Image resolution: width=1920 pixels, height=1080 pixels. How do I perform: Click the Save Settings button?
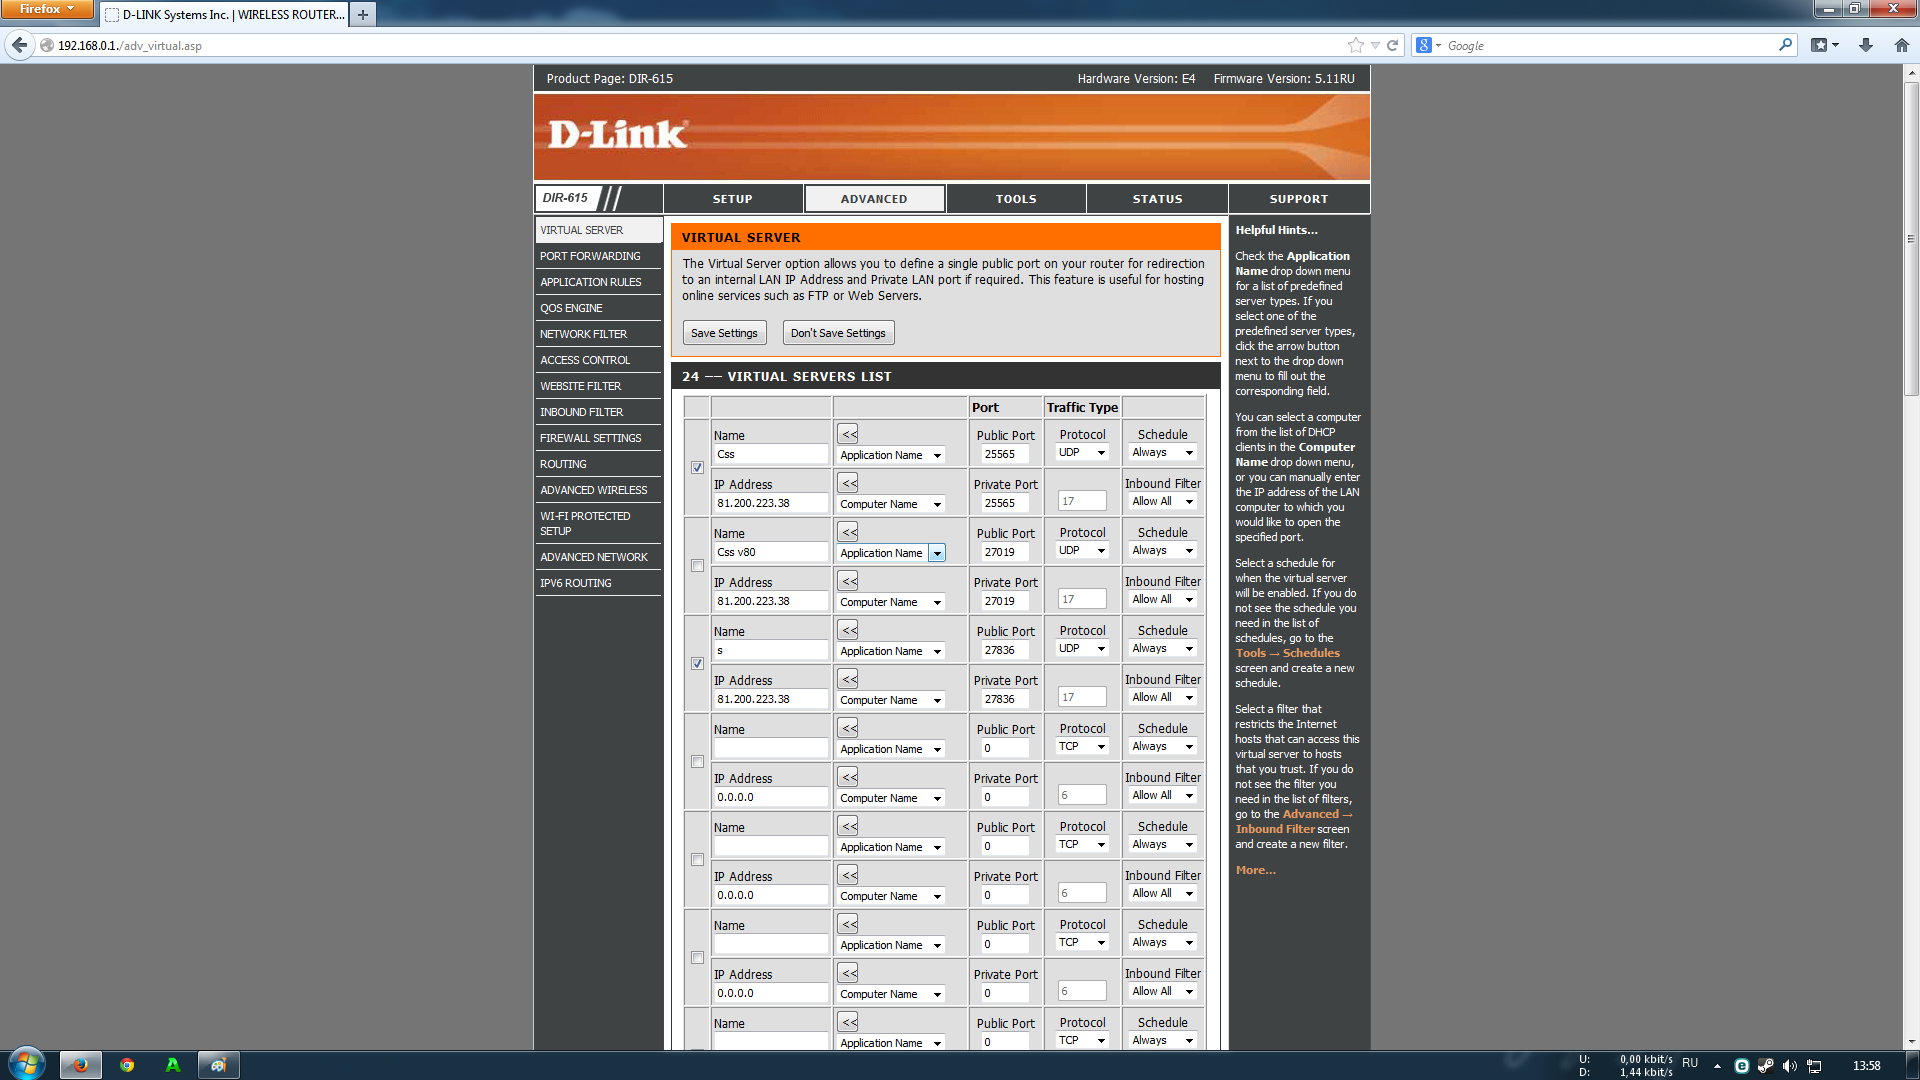(x=724, y=333)
